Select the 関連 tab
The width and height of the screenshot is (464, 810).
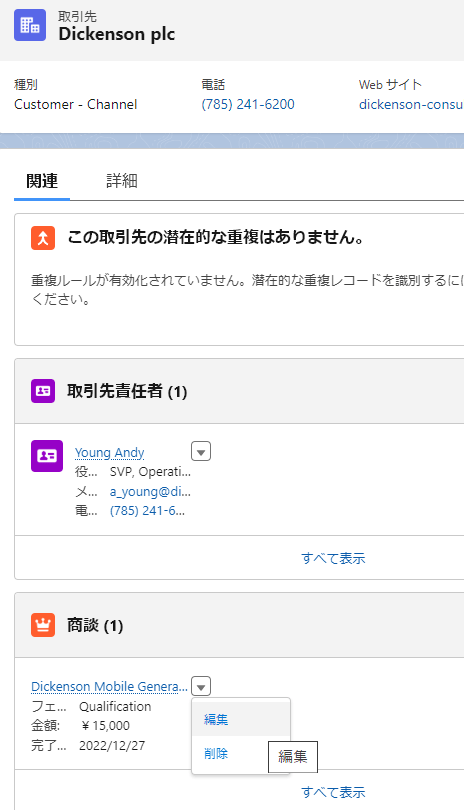coord(42,181)
